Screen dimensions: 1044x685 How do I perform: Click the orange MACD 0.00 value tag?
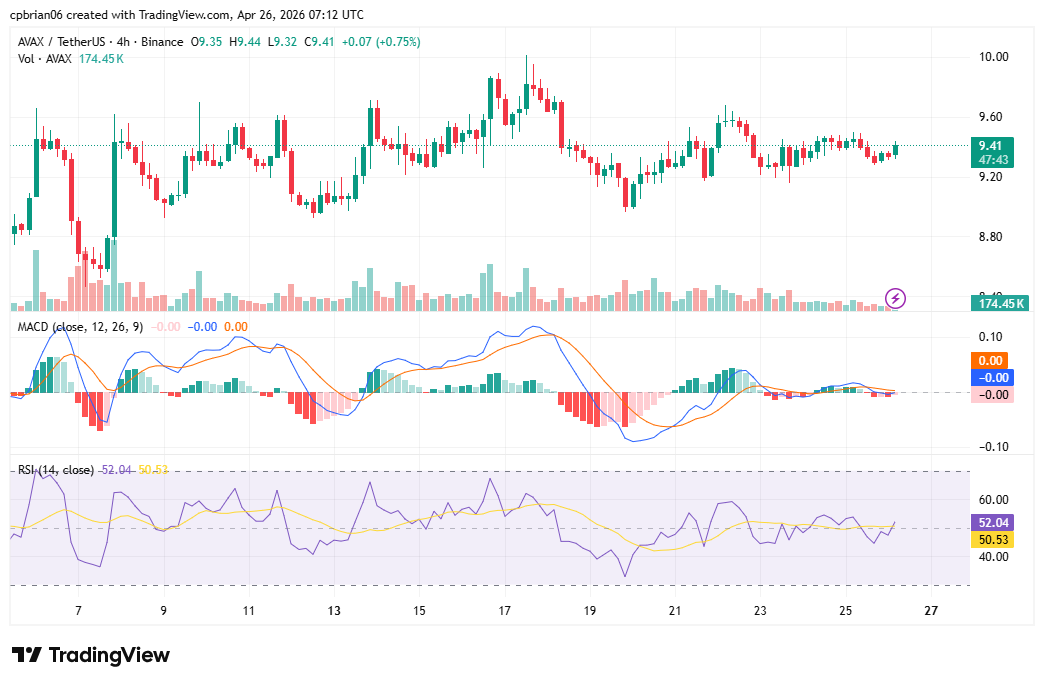(991, 361)
